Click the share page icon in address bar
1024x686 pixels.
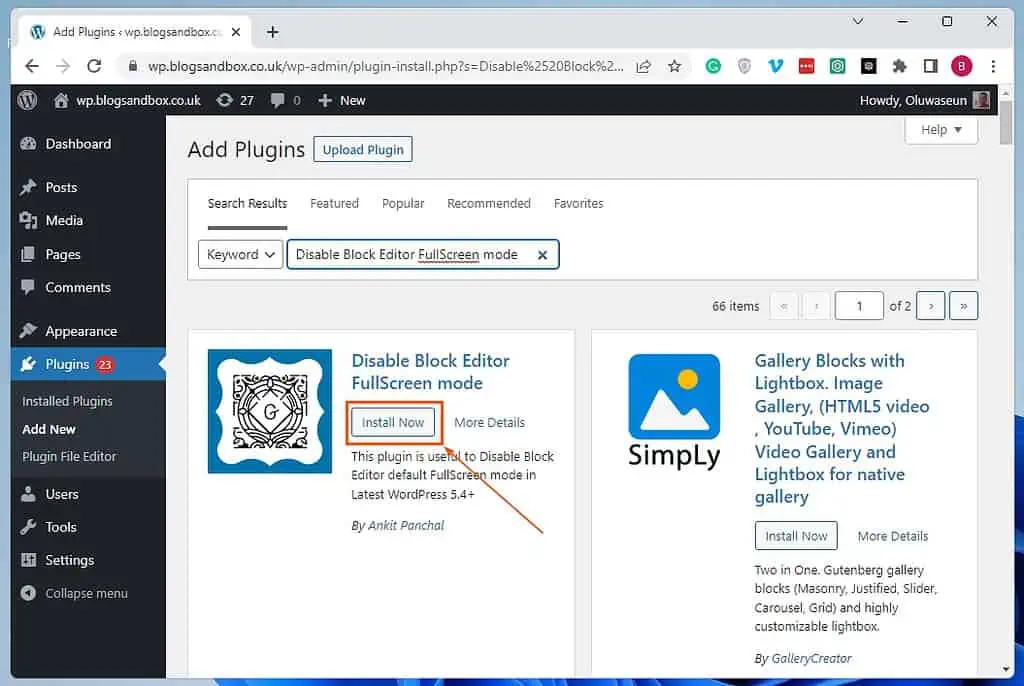tap(643, 66)
